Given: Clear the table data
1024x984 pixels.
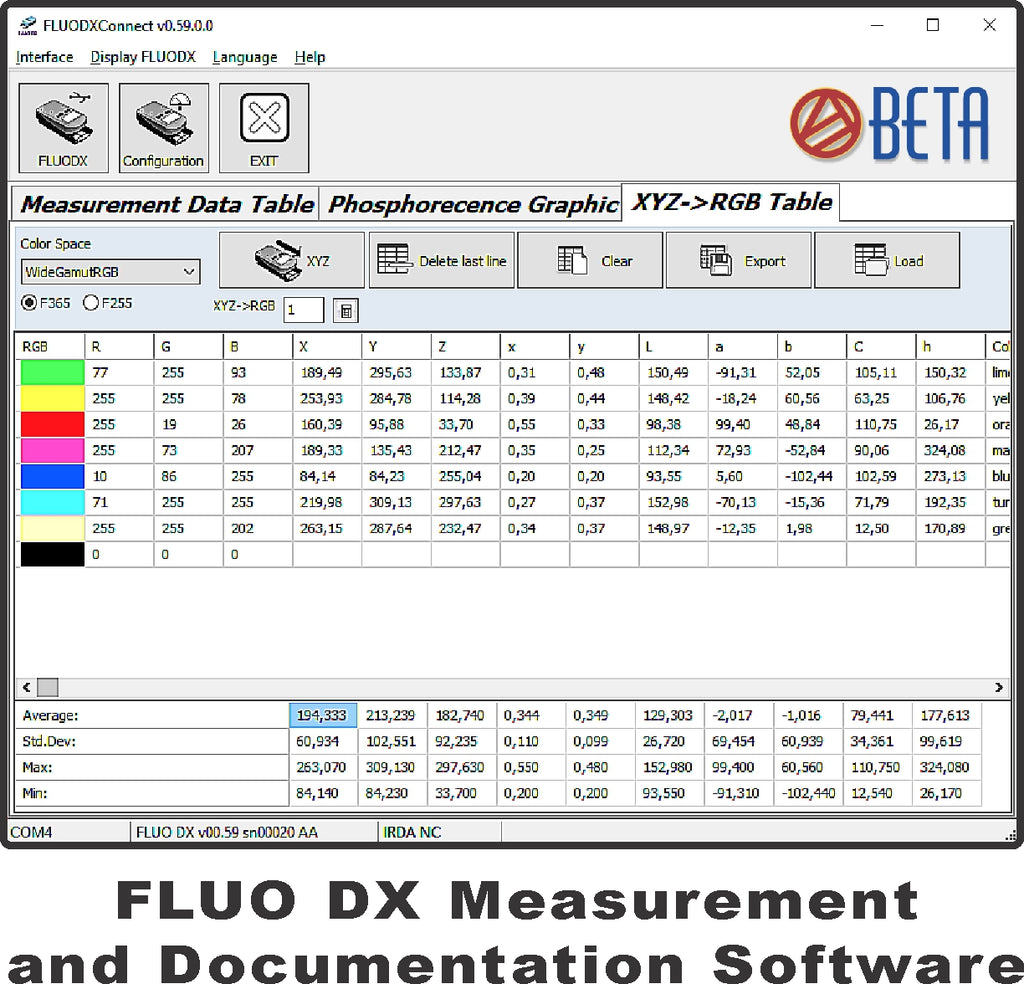Looking at the screenshot, I should point(589,261).
